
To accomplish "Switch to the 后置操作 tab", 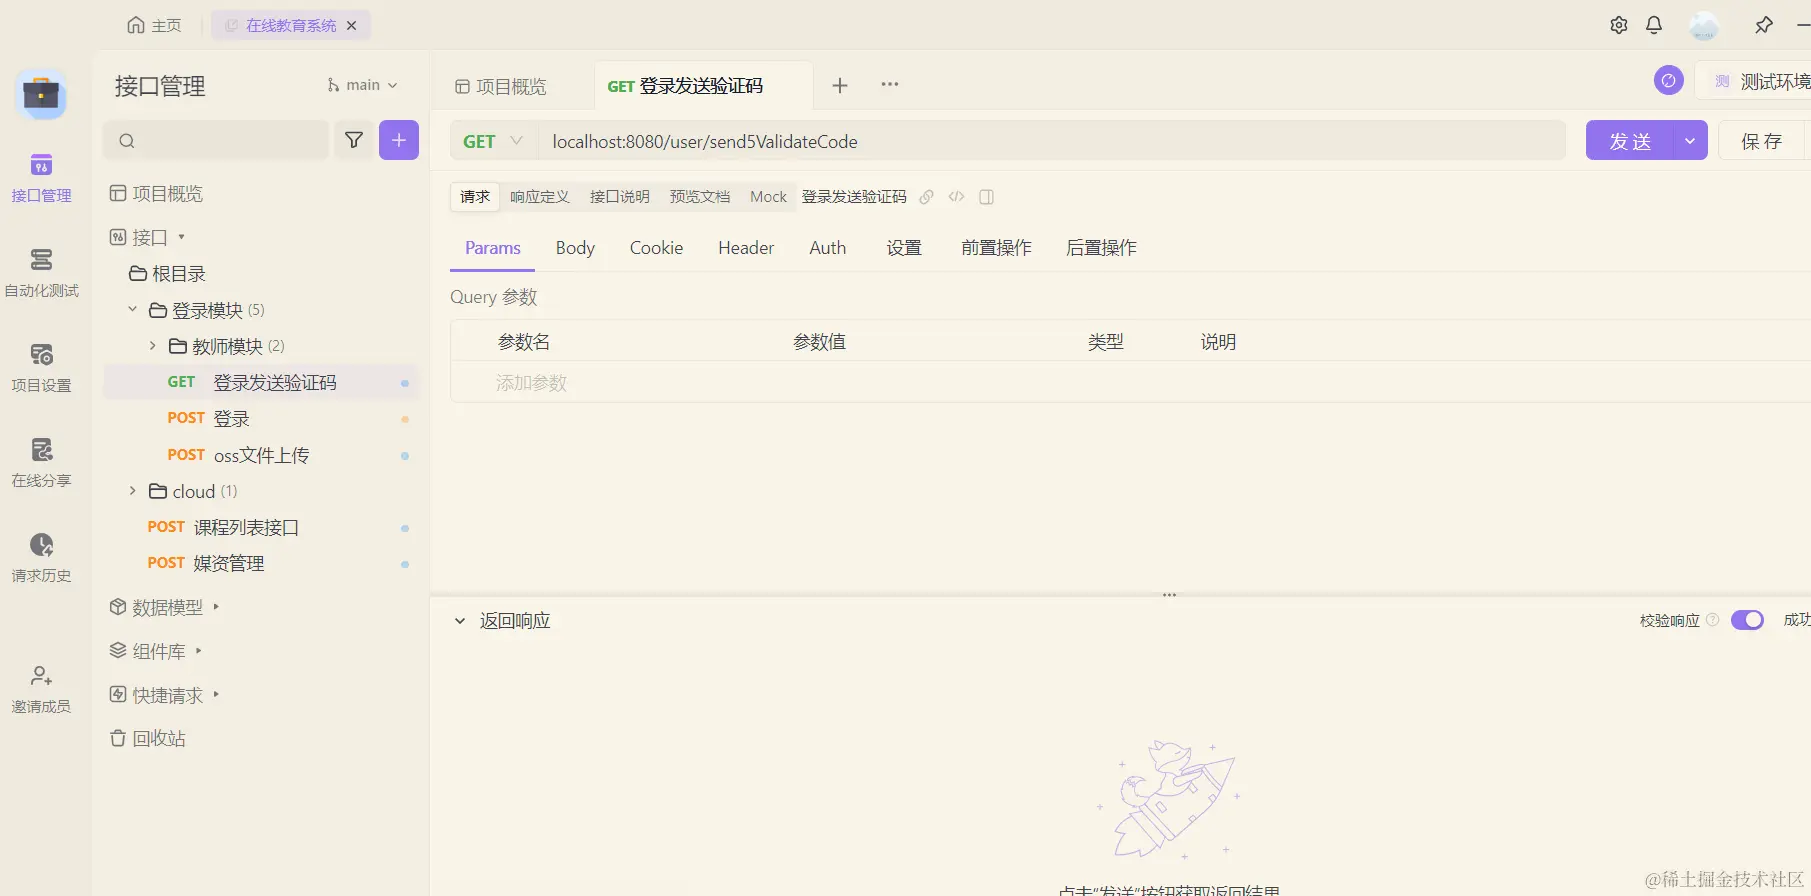I will [1102, 248].
